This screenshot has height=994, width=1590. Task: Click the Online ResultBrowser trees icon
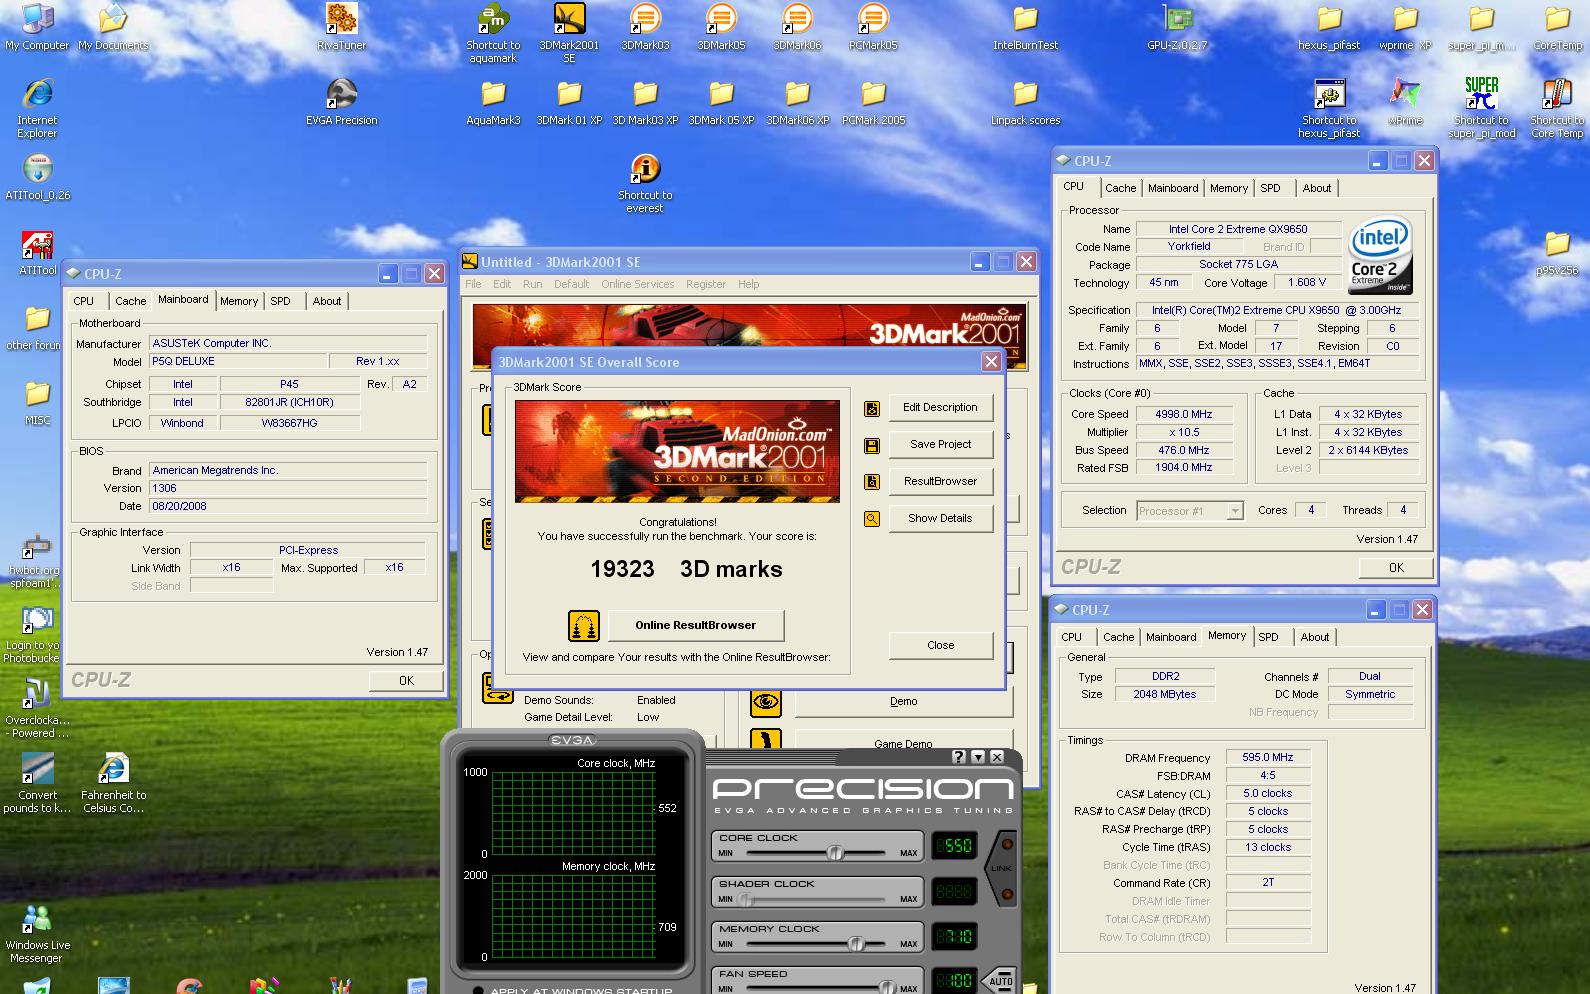pyautogui.click(x=584, y=626)
